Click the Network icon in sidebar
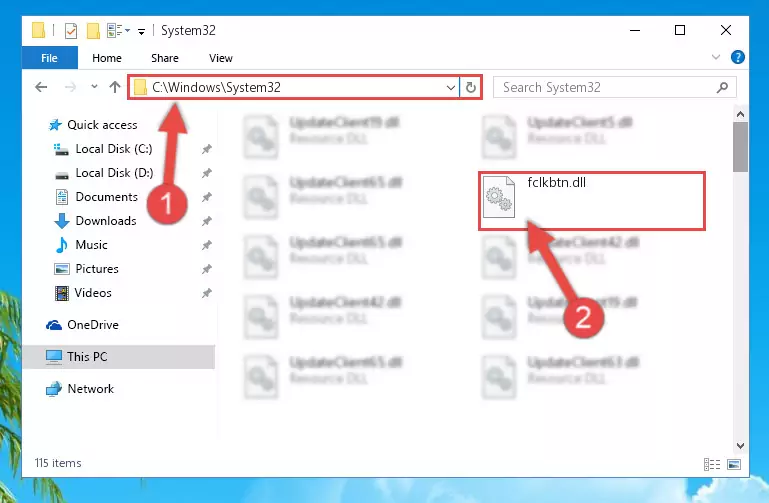The height and width of the screenshot is (503, 769). (x=53, y=389)
